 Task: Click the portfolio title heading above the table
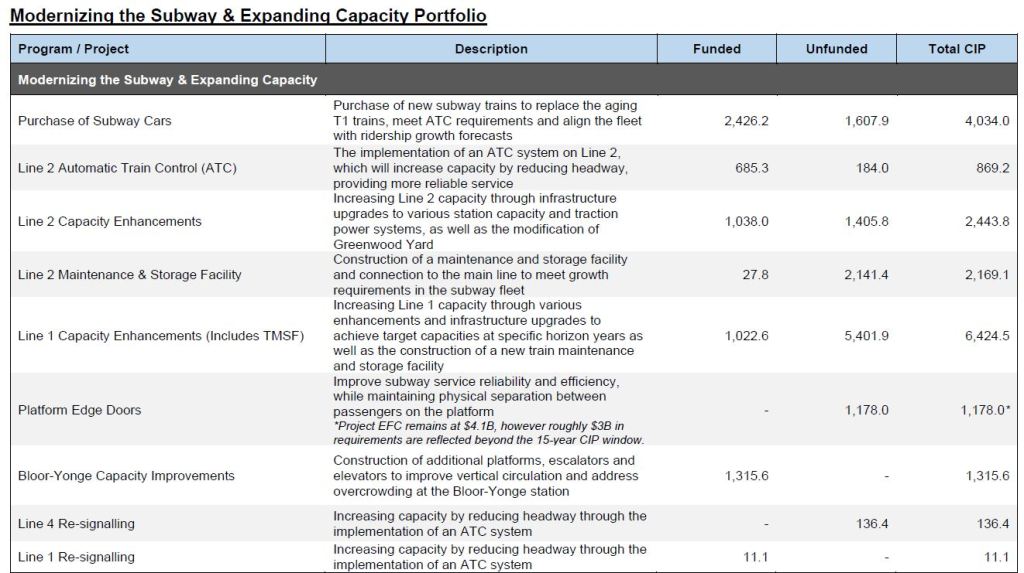tap(248, 16)
